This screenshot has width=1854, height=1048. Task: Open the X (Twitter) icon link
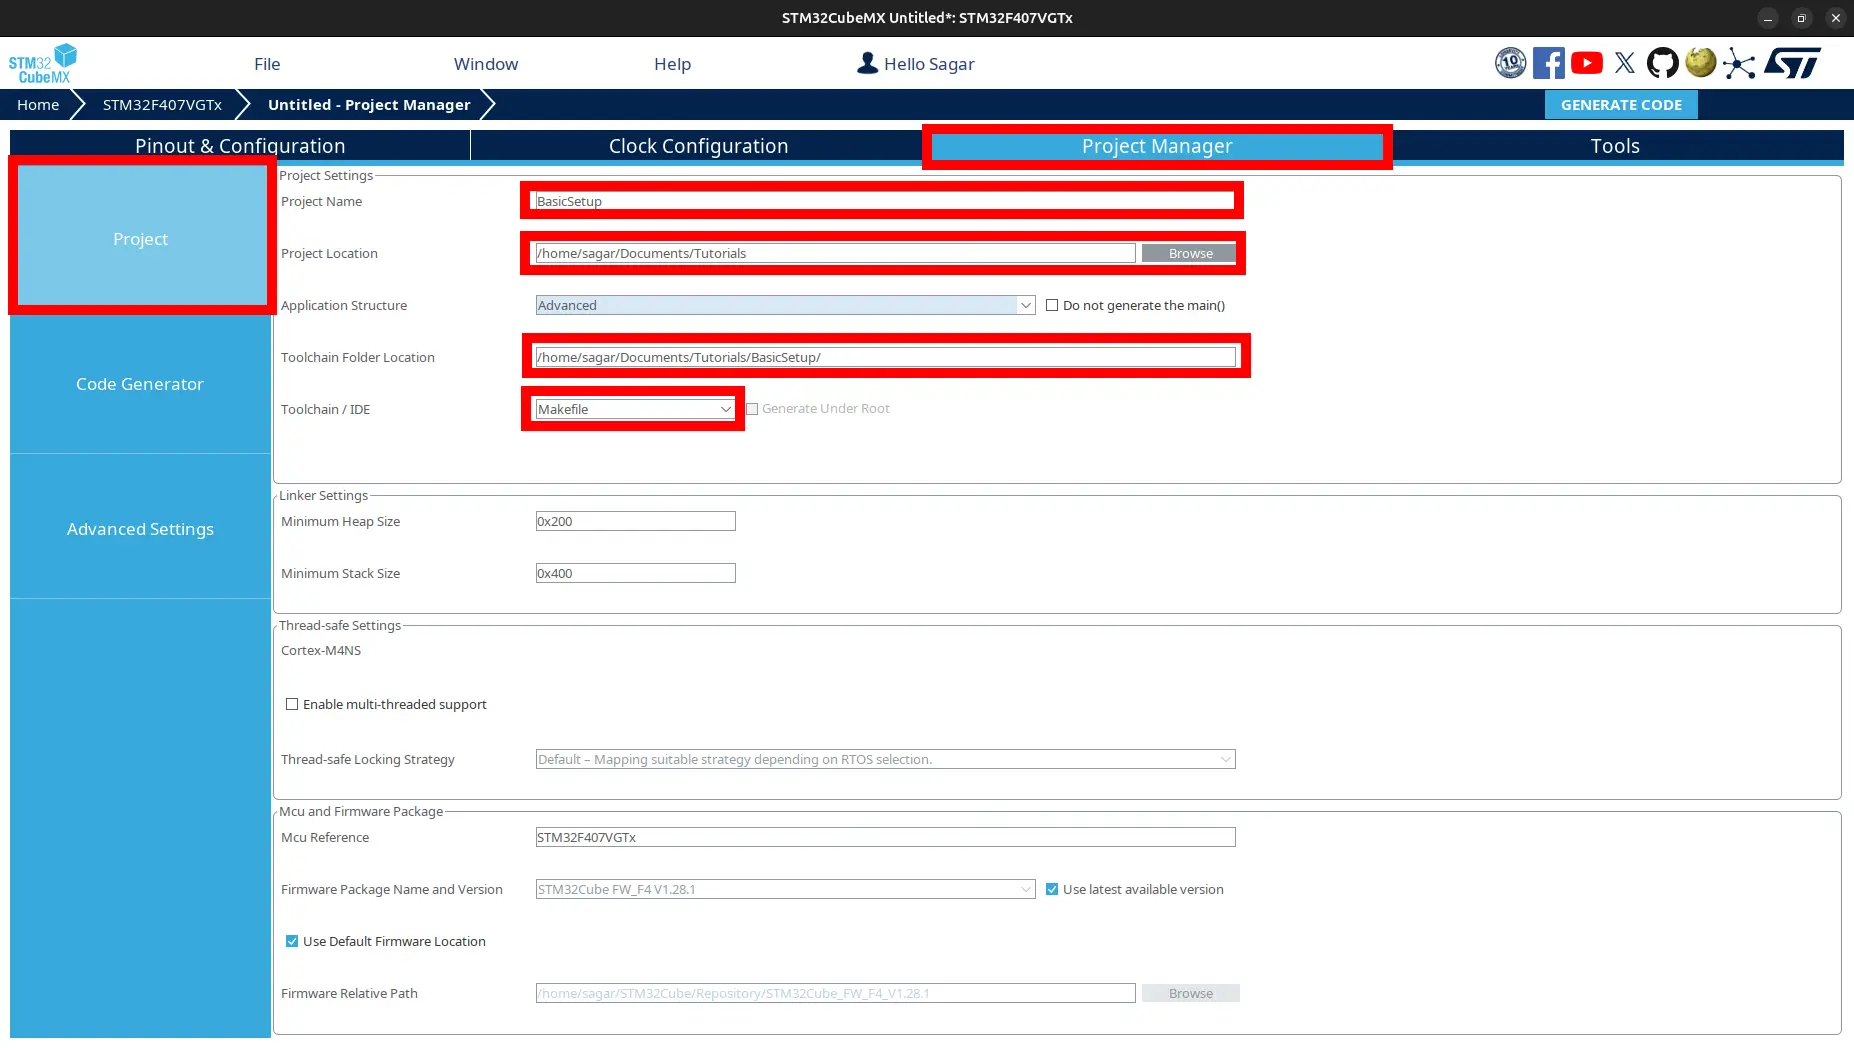click(x=1625, y=63)
